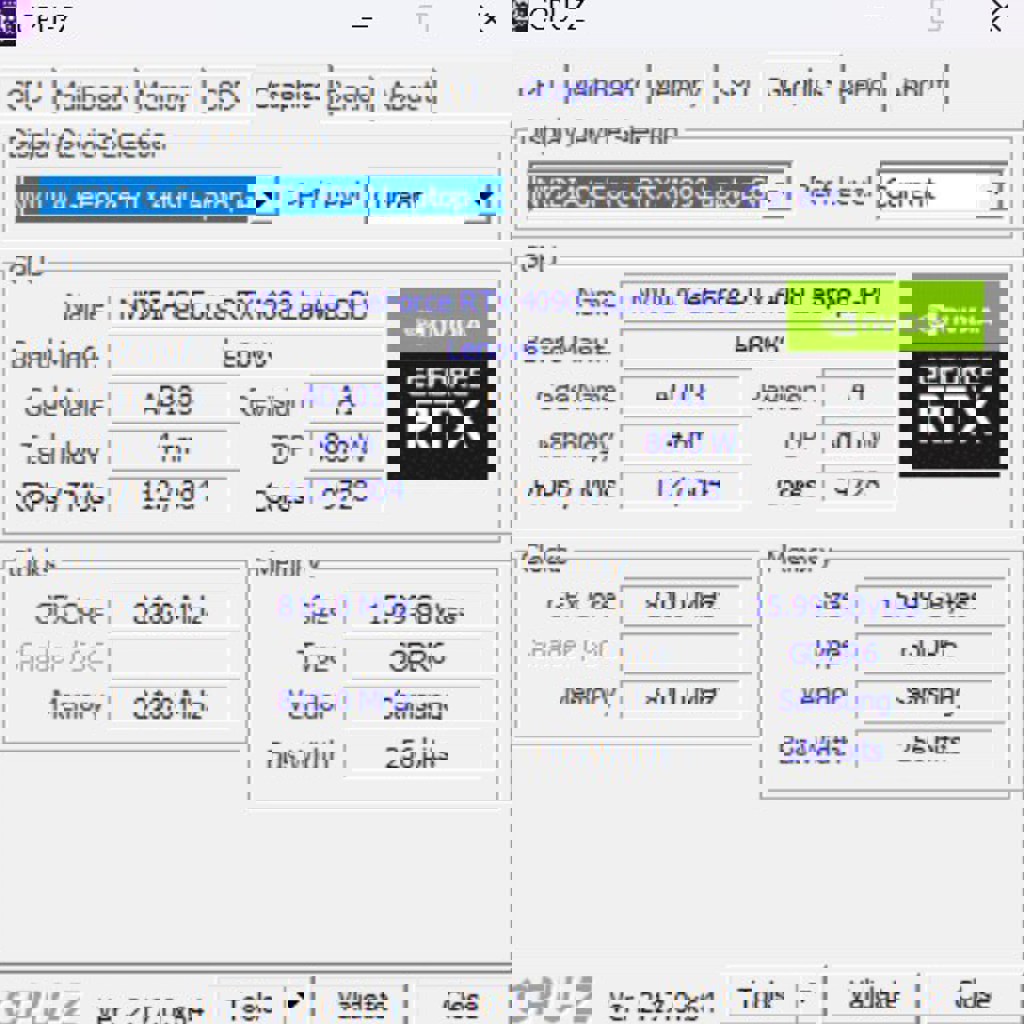Open the display device dropdown in the left window
This screenshot has height=1024, width=1024.
[264, 200]
